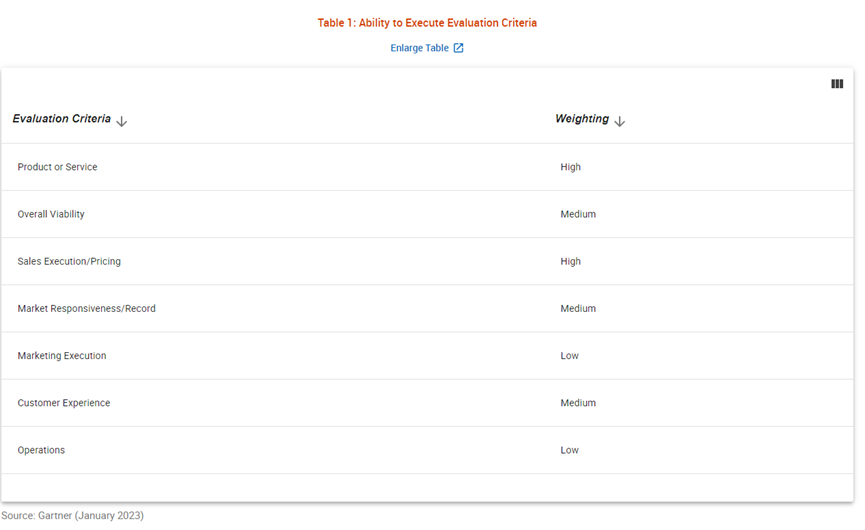Click the Low weighting for Operations
Viewport: 865px width, 530px height.
tap(569, 450)
